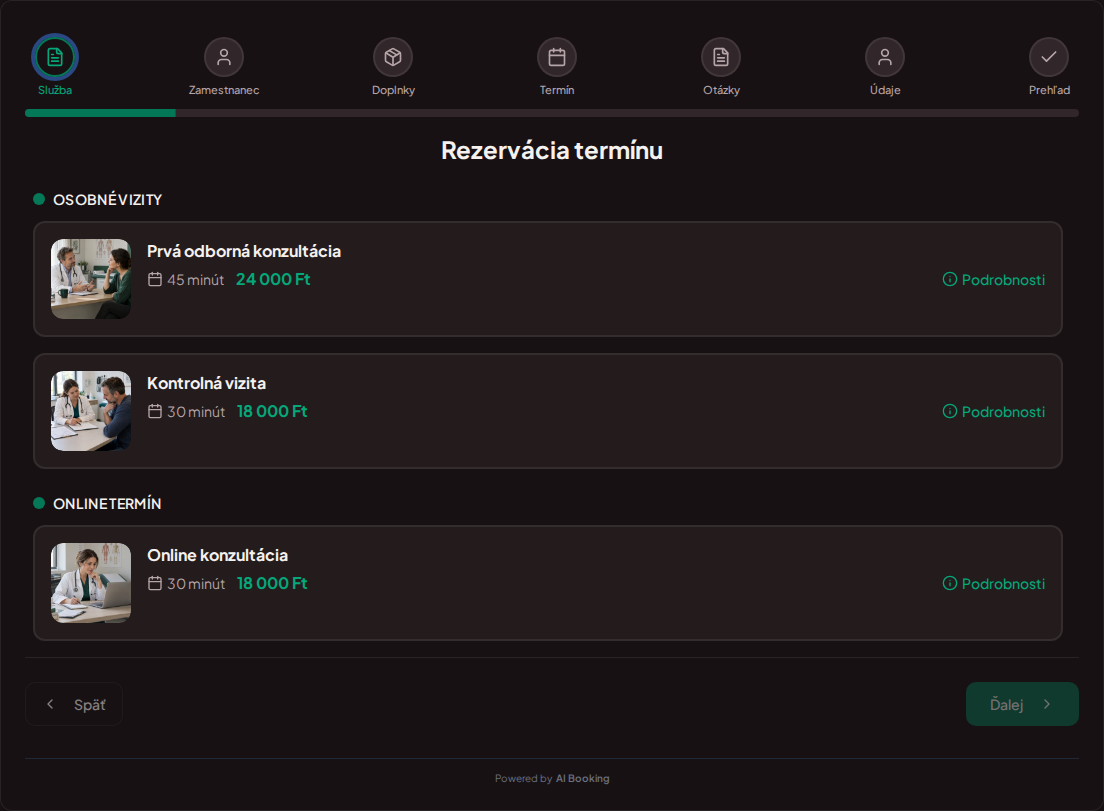1104x811 pixels.
Task: Open the AI Booking footer link
Action: click(582, 779)
